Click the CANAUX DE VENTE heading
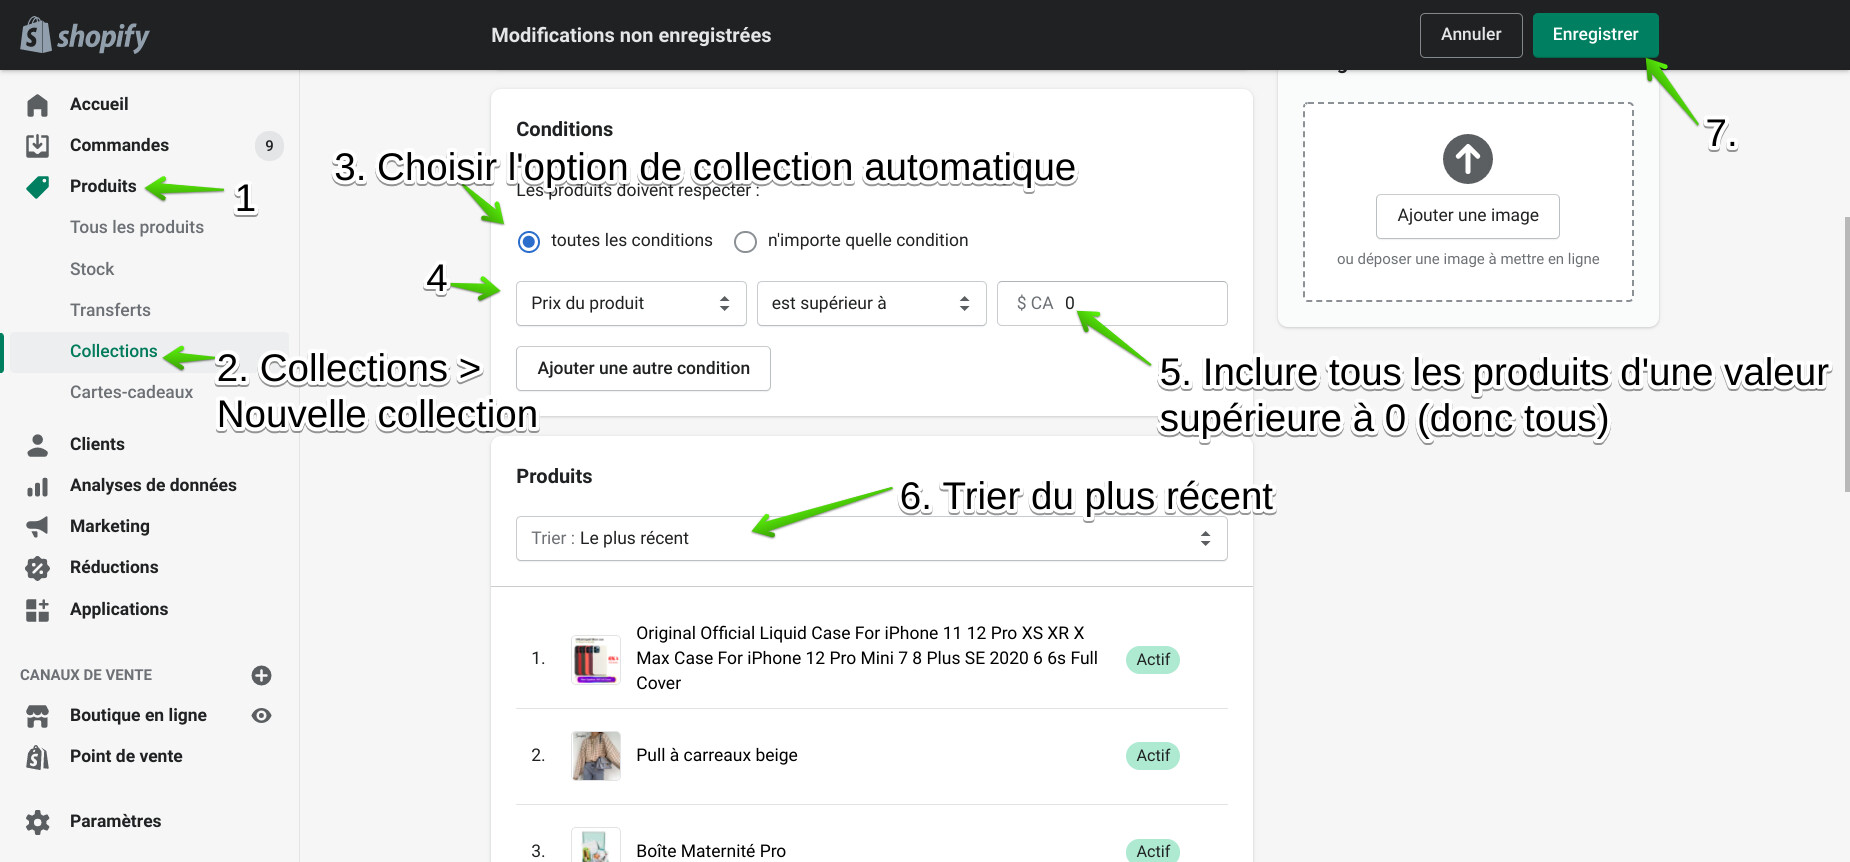 coord(86,675)
